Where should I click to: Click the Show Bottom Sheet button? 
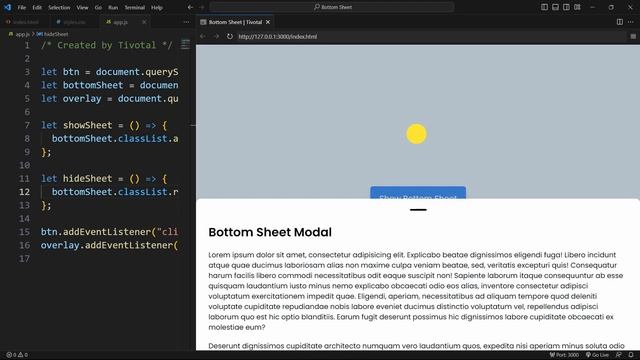pos(418,193)
